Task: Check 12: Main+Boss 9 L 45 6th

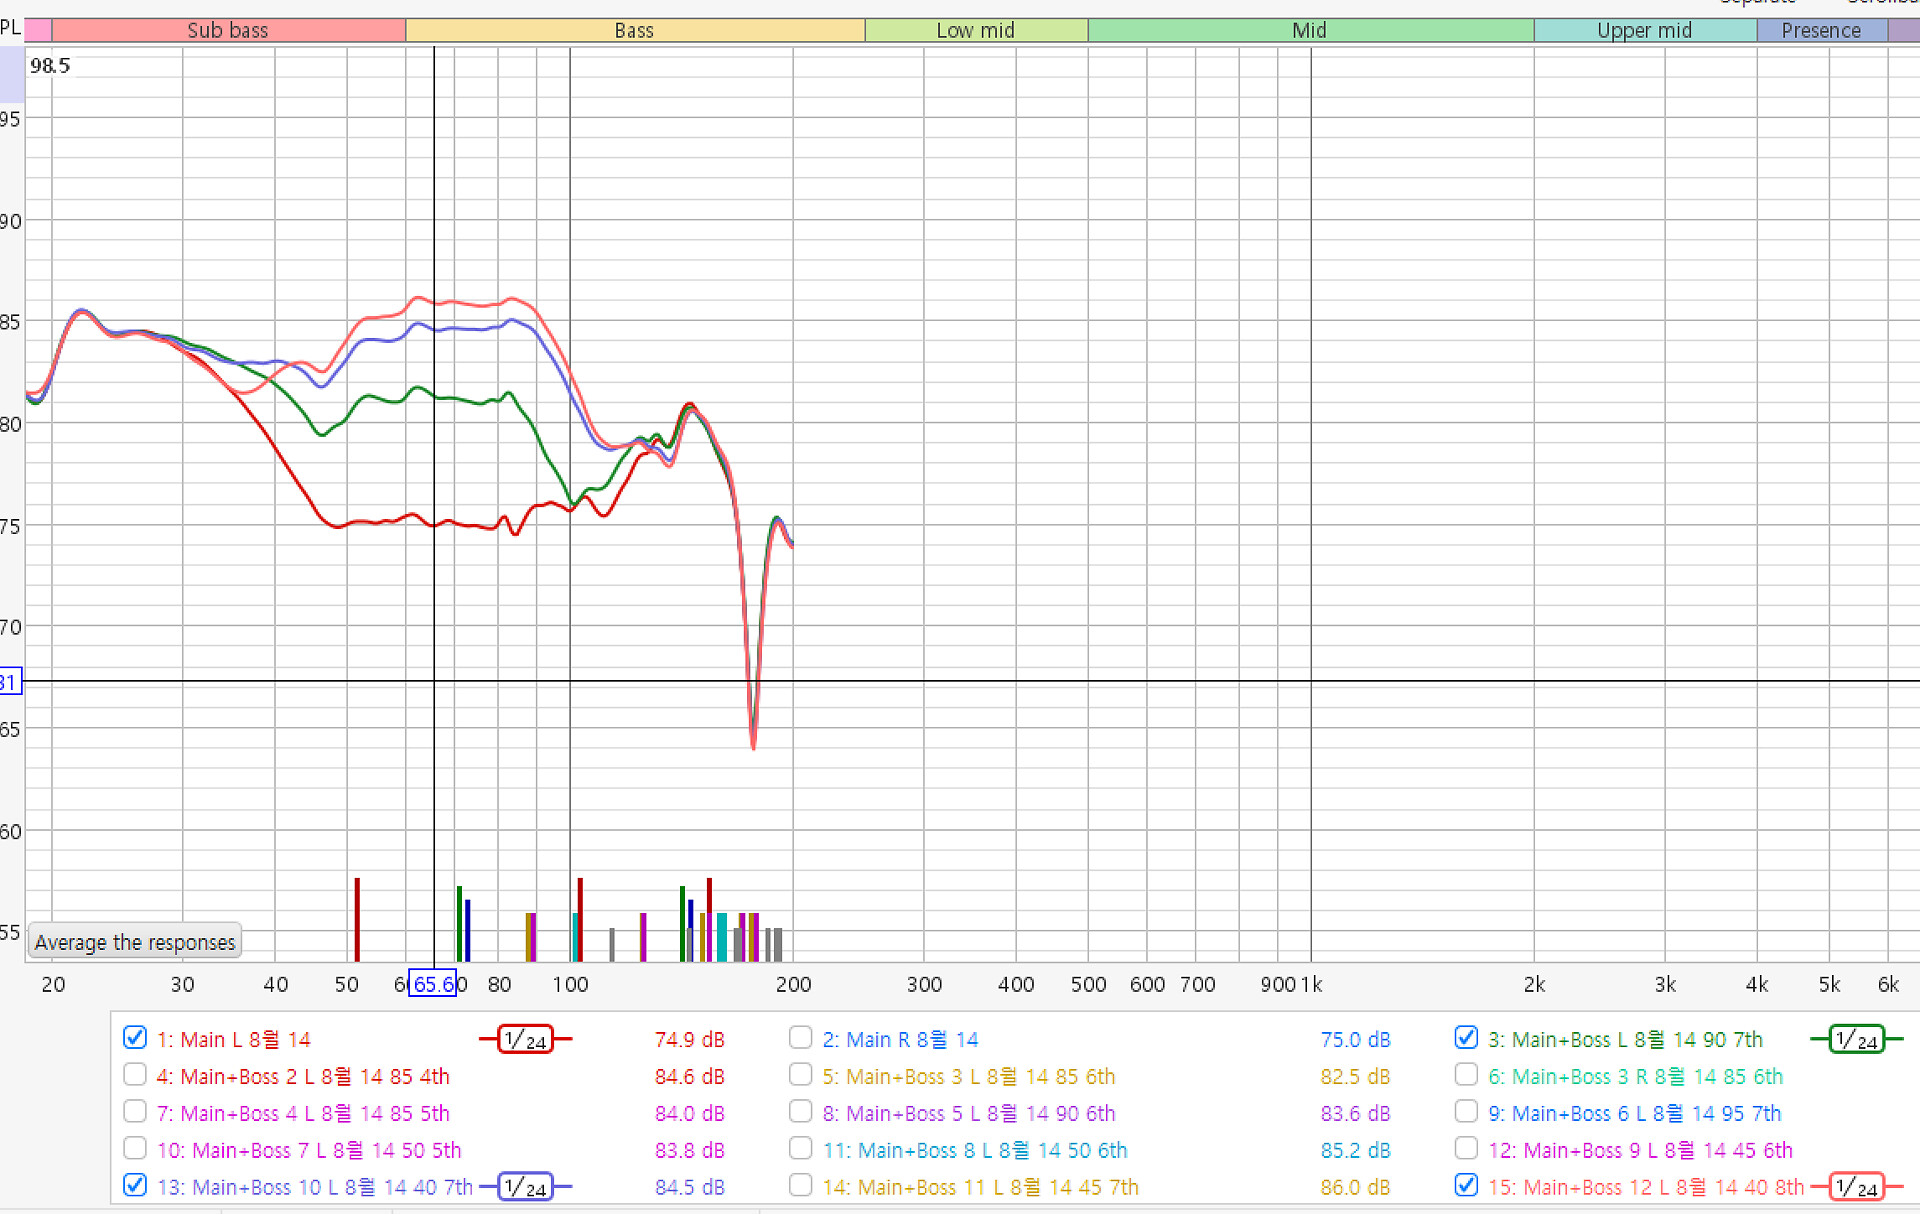Action: (1466, 1149)
